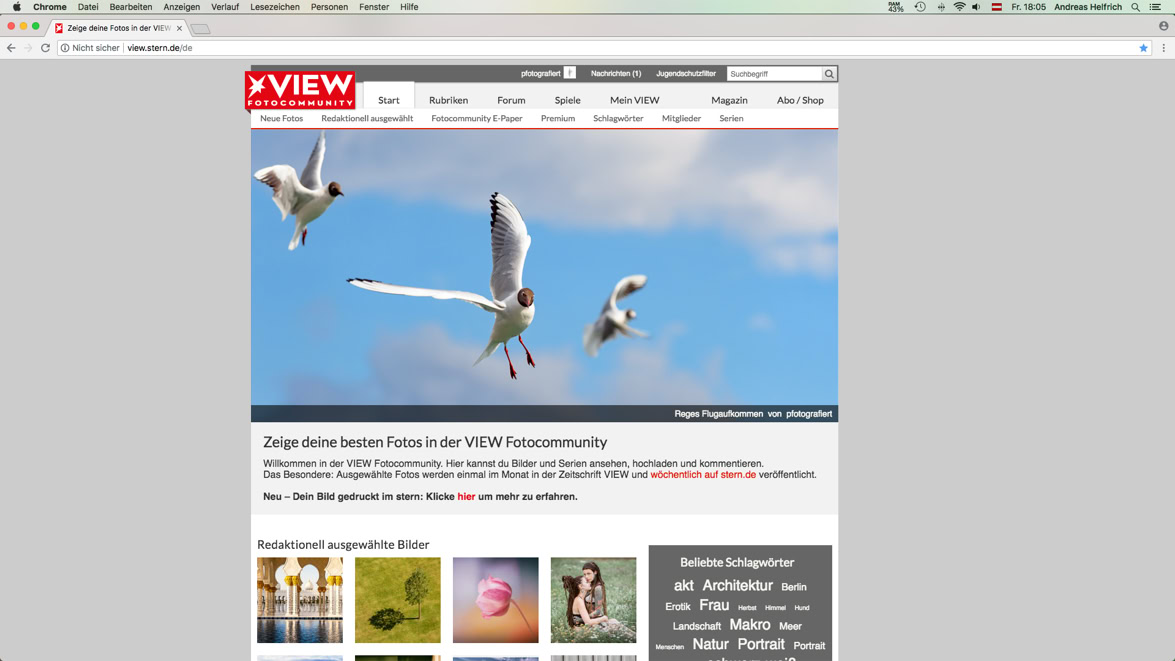Viewport: 1175px width, 661px height.
Task: Click the Frau tag
Action: [x=714, y=605]
